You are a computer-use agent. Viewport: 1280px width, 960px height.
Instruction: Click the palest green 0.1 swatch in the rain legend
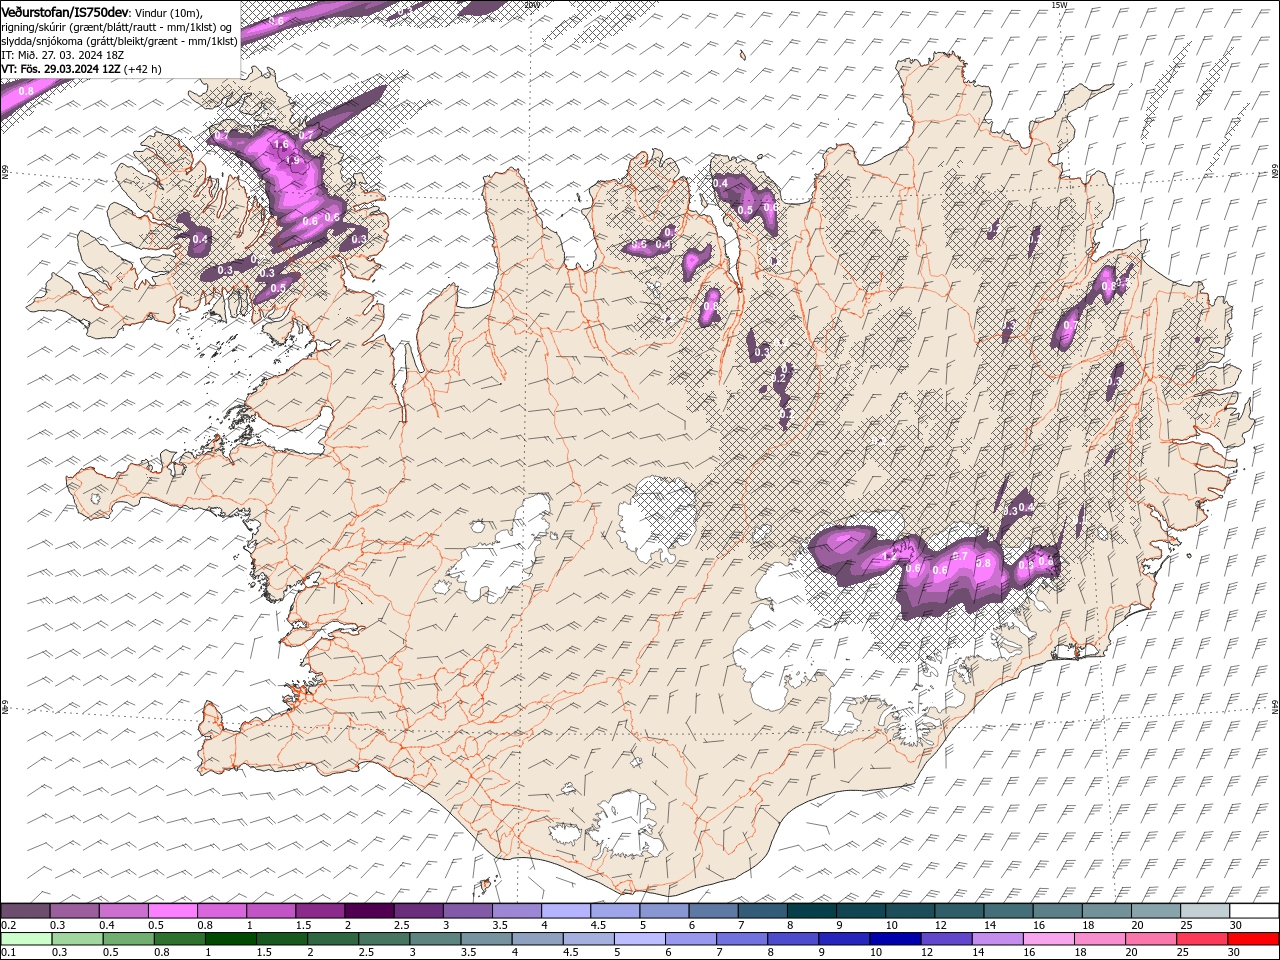pos(26,939)
